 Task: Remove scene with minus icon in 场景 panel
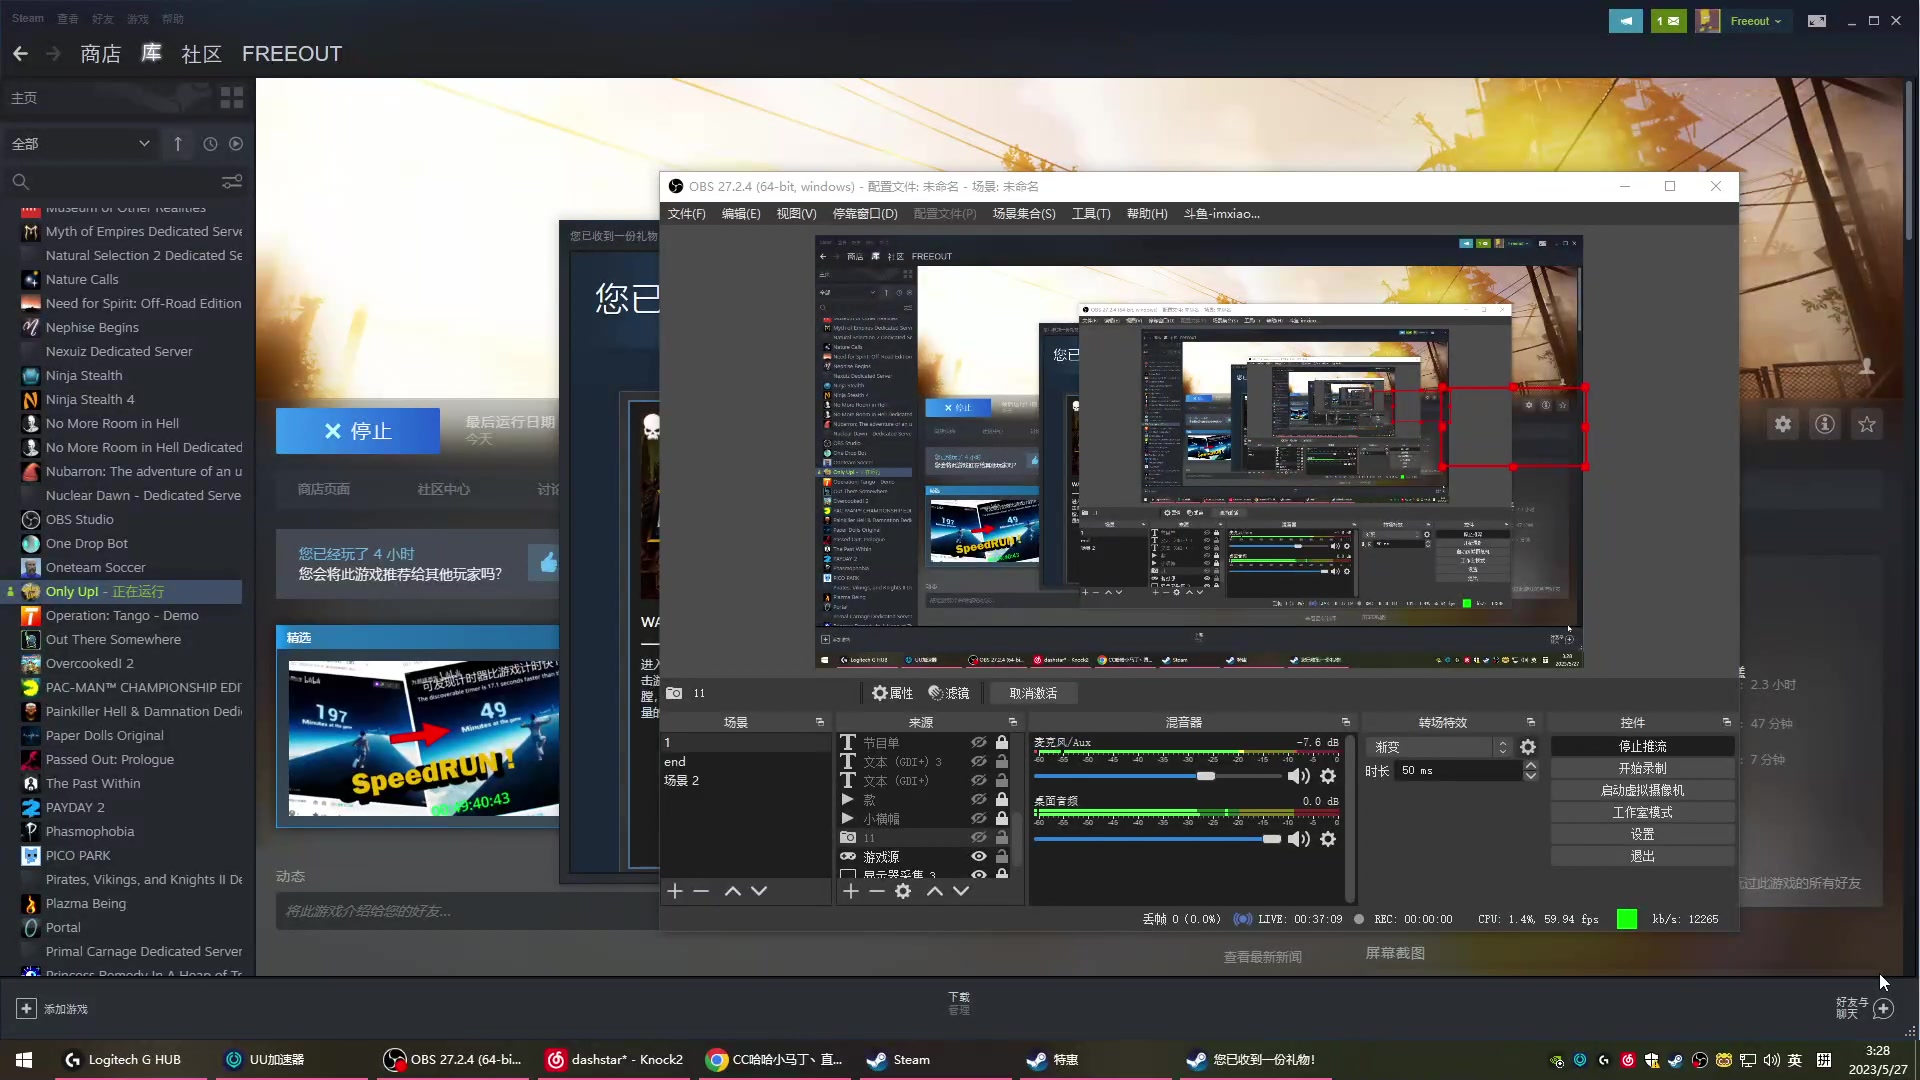tap(701, 891)
